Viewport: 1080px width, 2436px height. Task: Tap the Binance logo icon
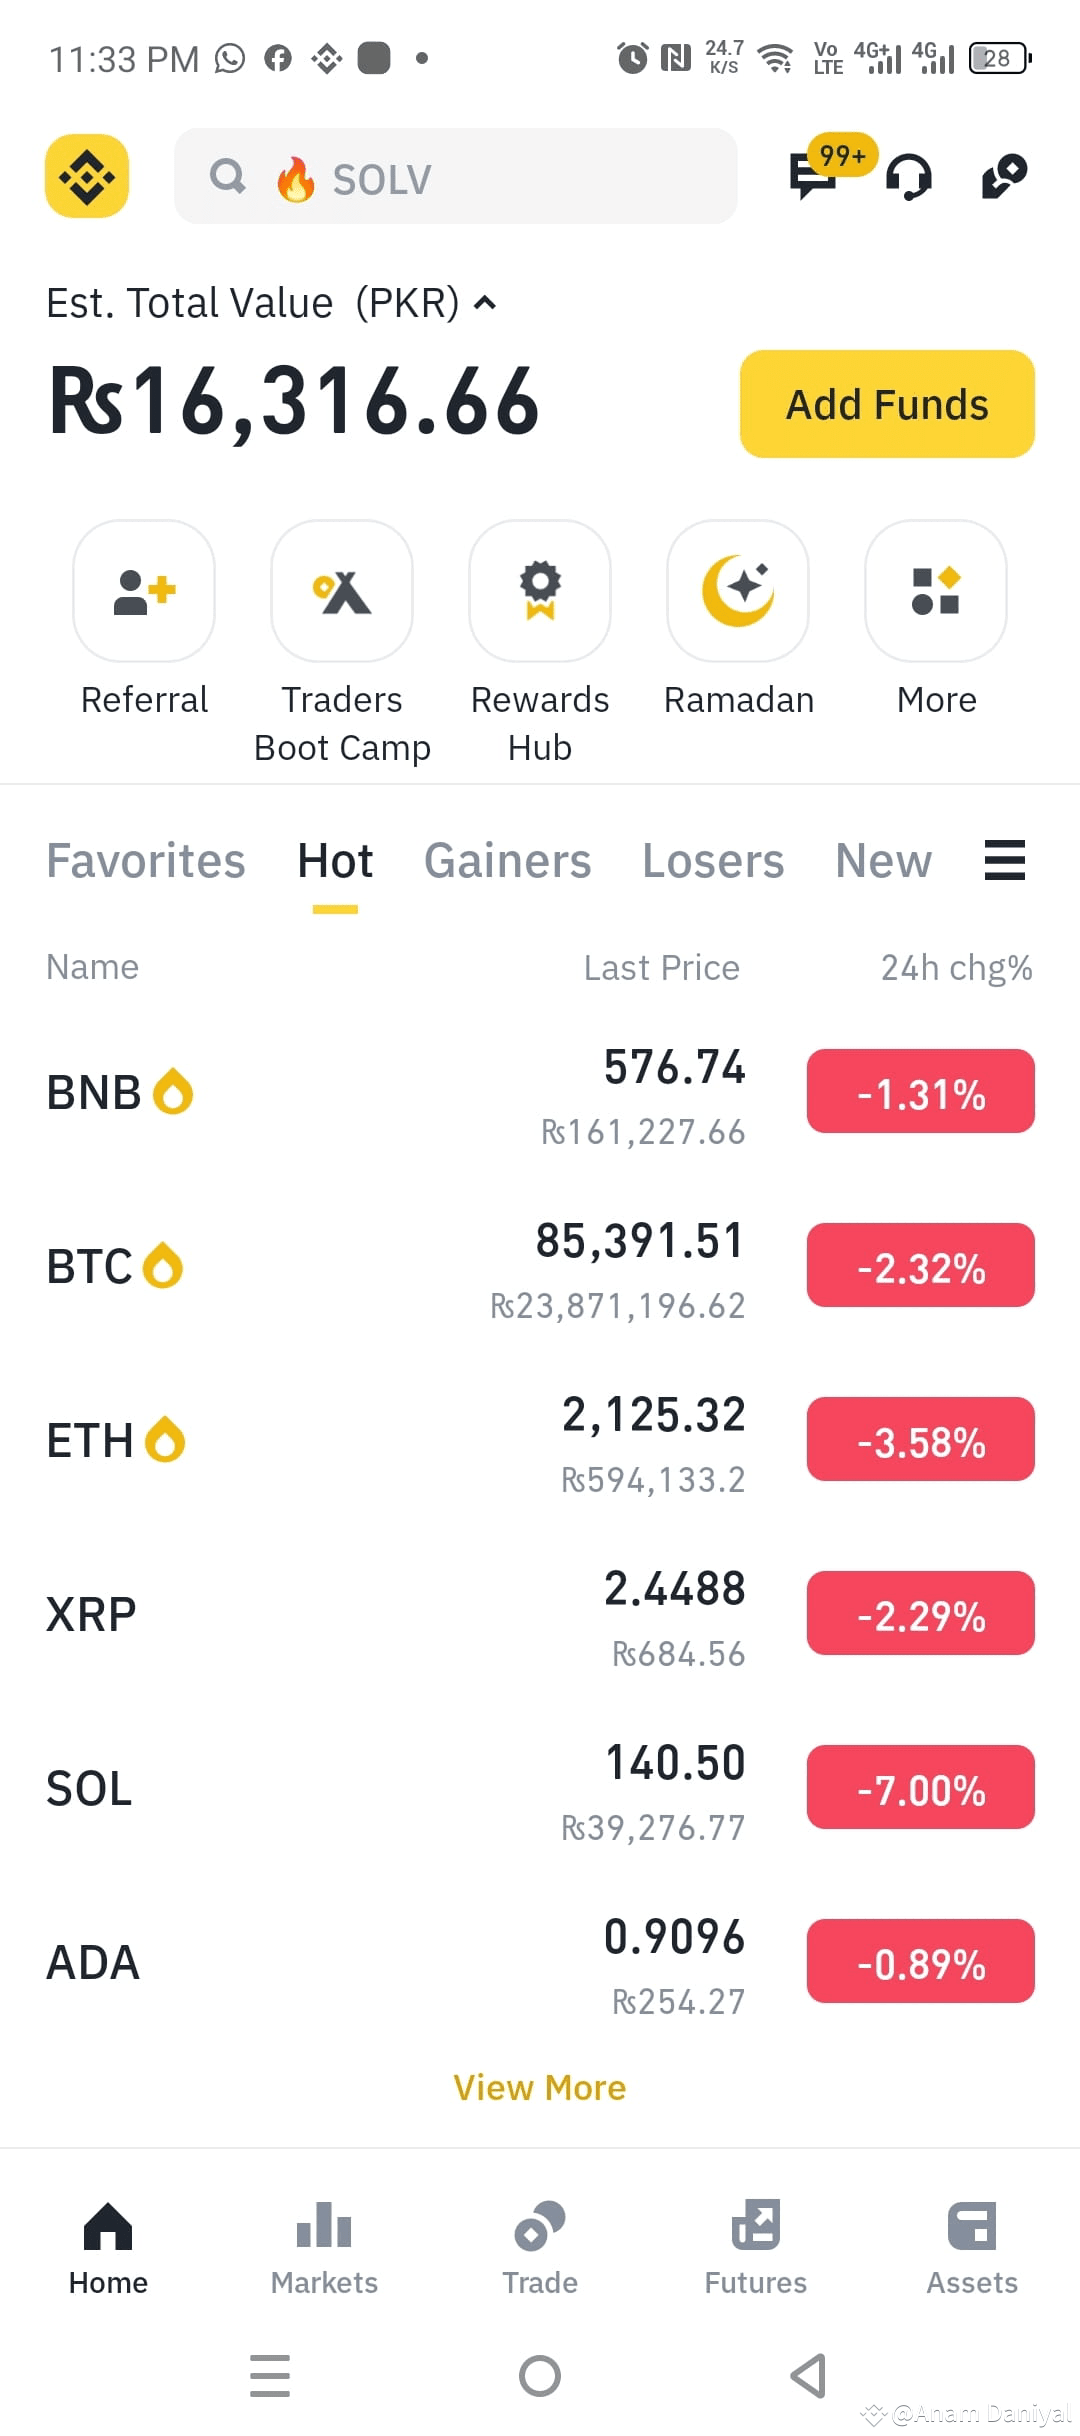tap(87, 176)
